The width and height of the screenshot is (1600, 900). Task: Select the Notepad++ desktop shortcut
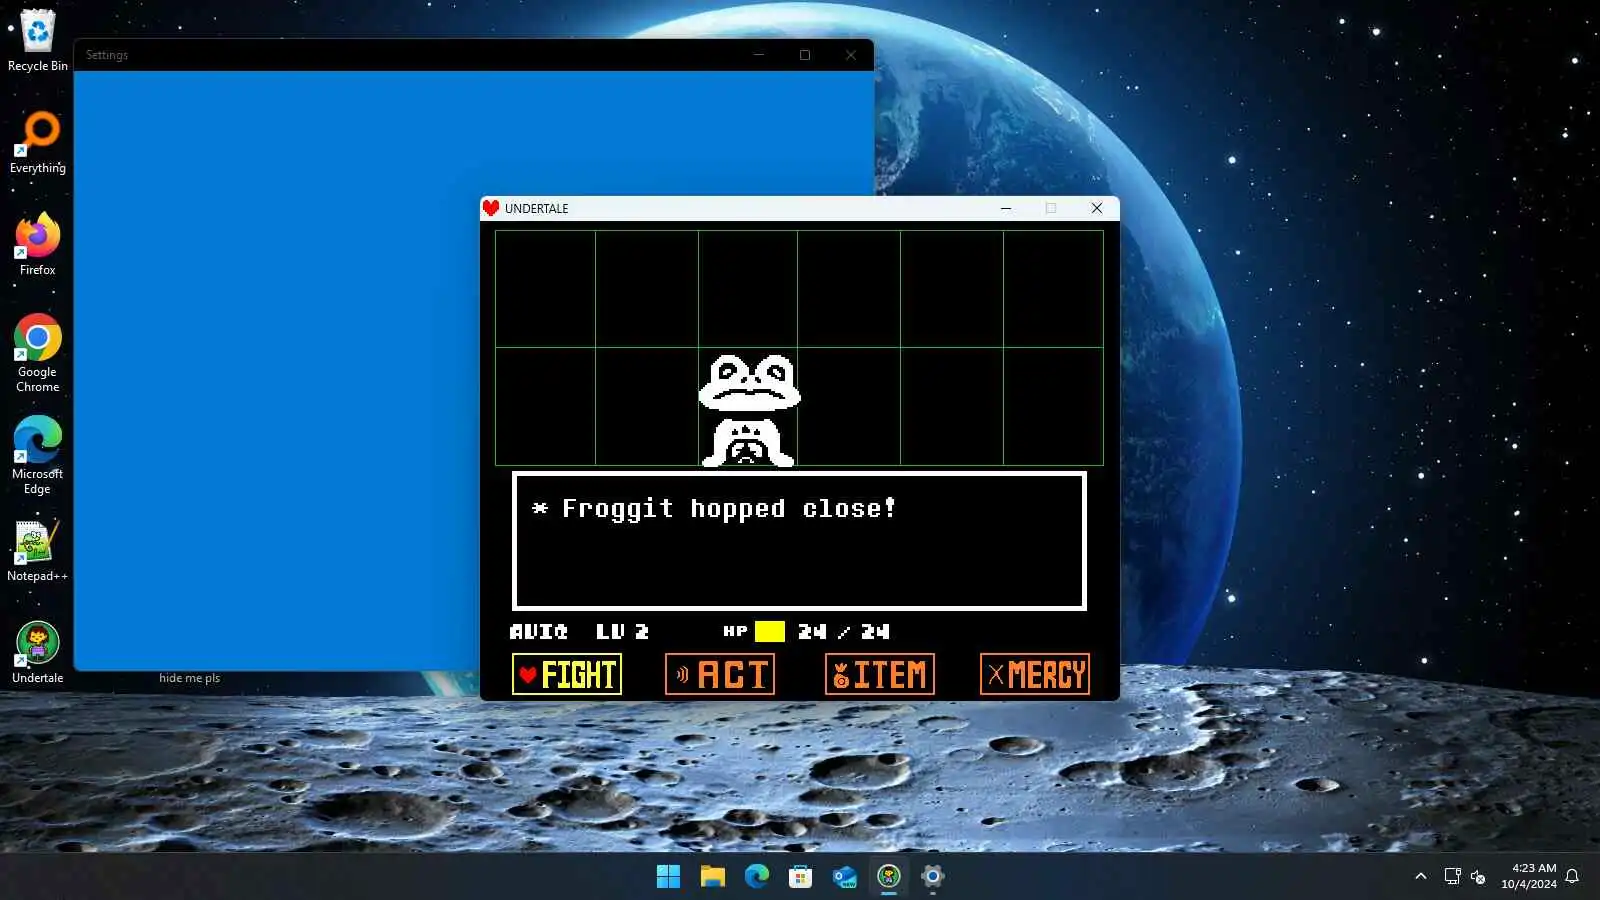[x=38, y=550]
